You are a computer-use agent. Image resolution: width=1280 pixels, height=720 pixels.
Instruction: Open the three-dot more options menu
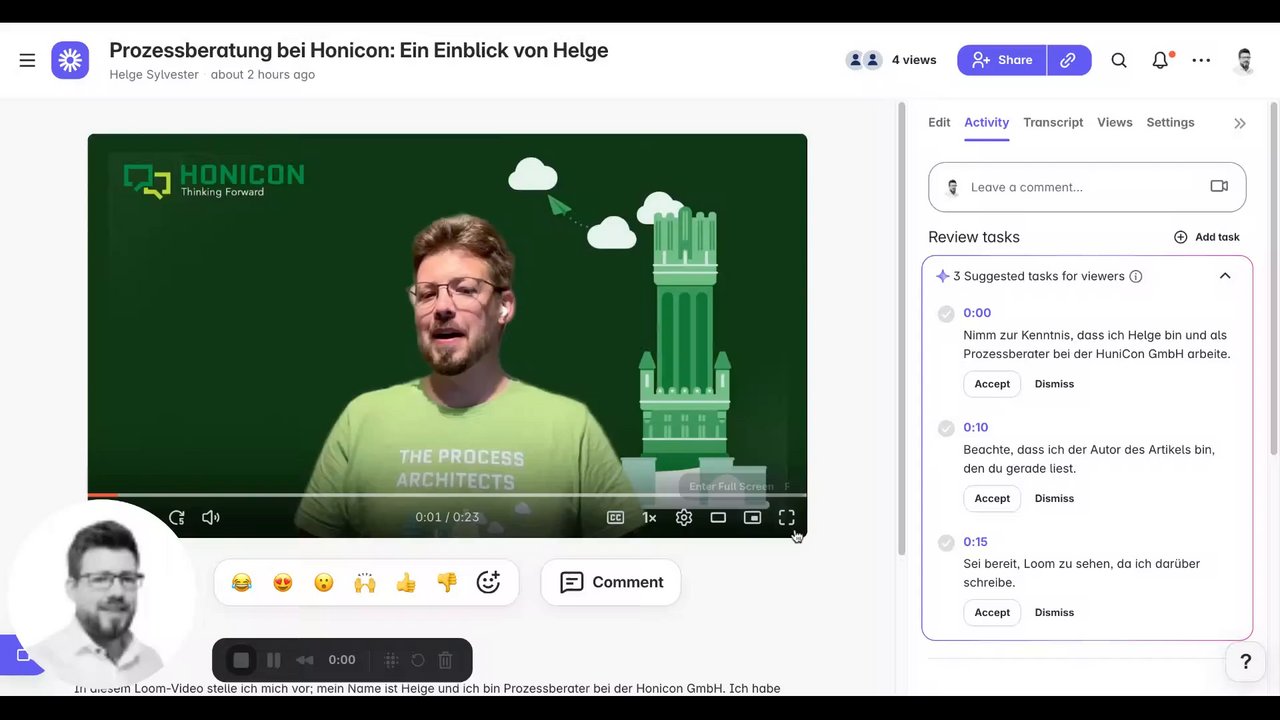click(x=1201, y=60)
